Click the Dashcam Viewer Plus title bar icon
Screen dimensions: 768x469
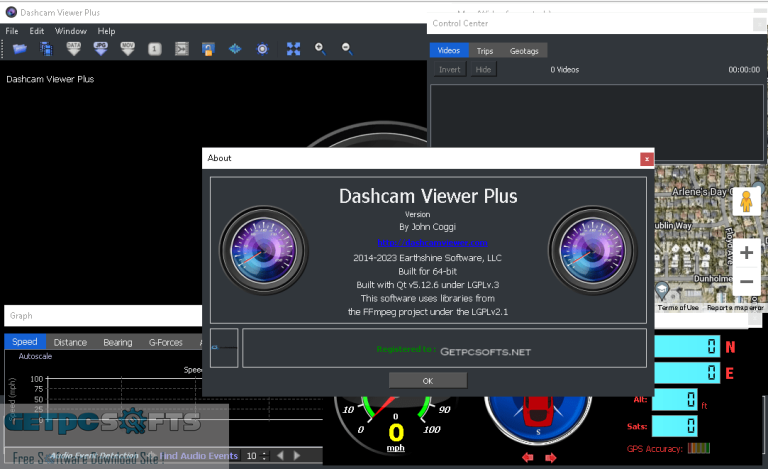11,12
